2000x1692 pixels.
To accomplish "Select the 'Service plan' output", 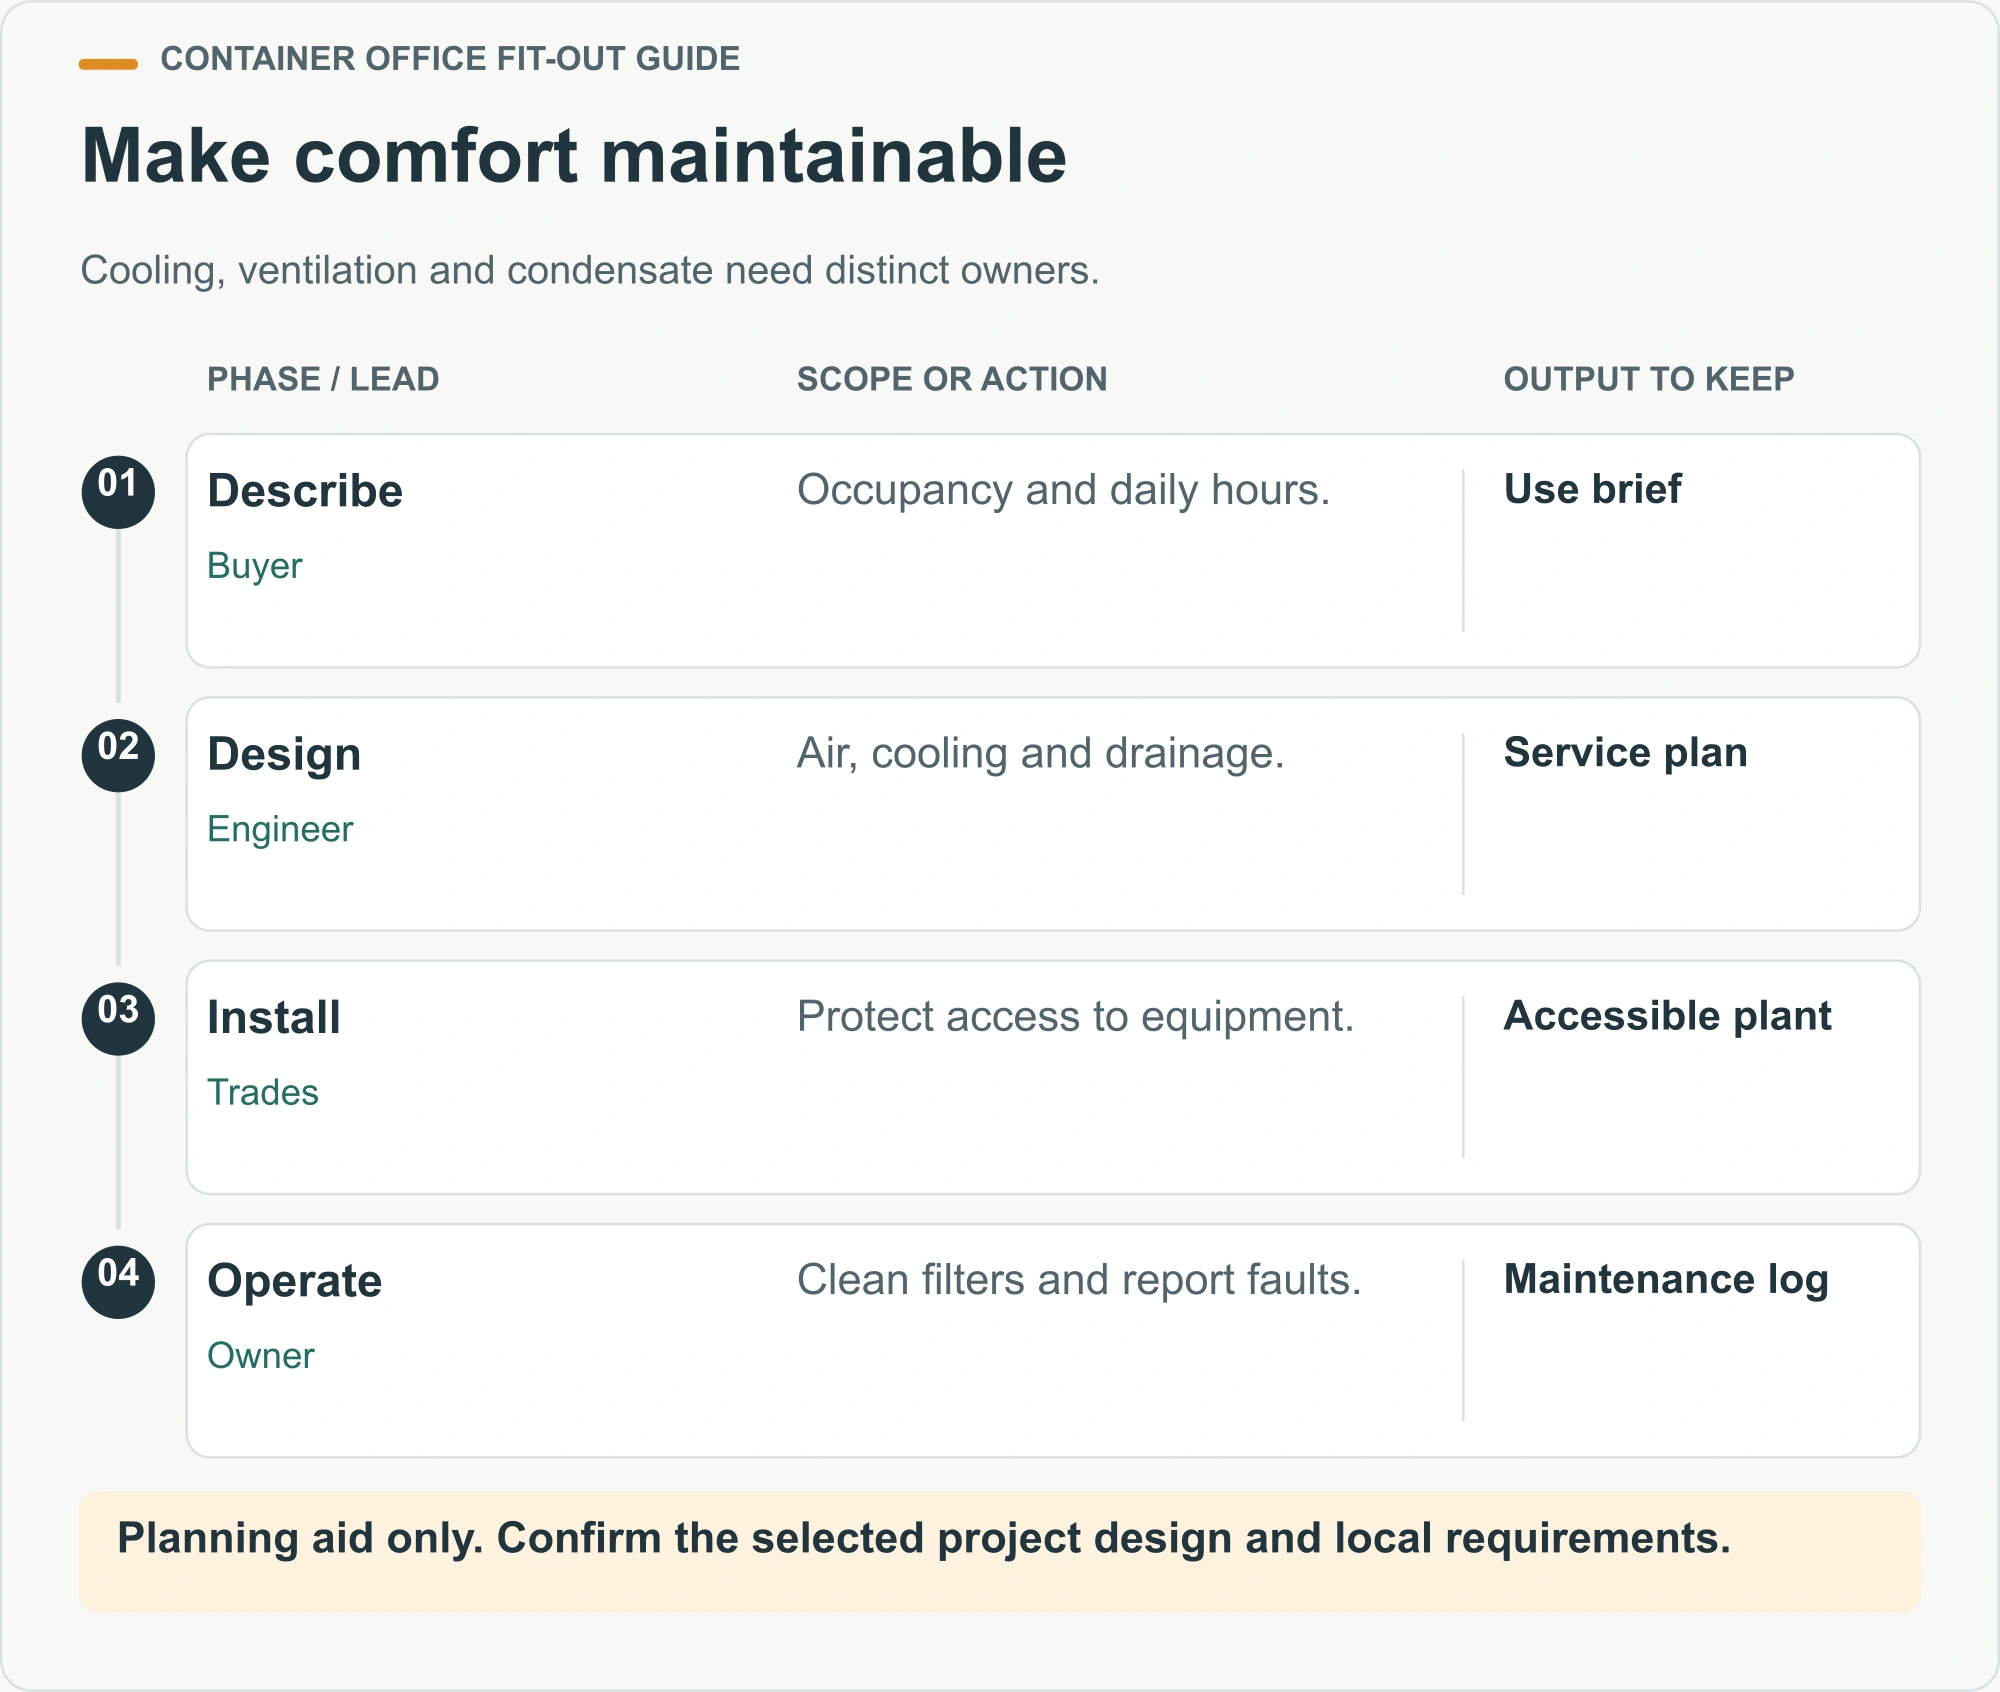I will 1625,753.
